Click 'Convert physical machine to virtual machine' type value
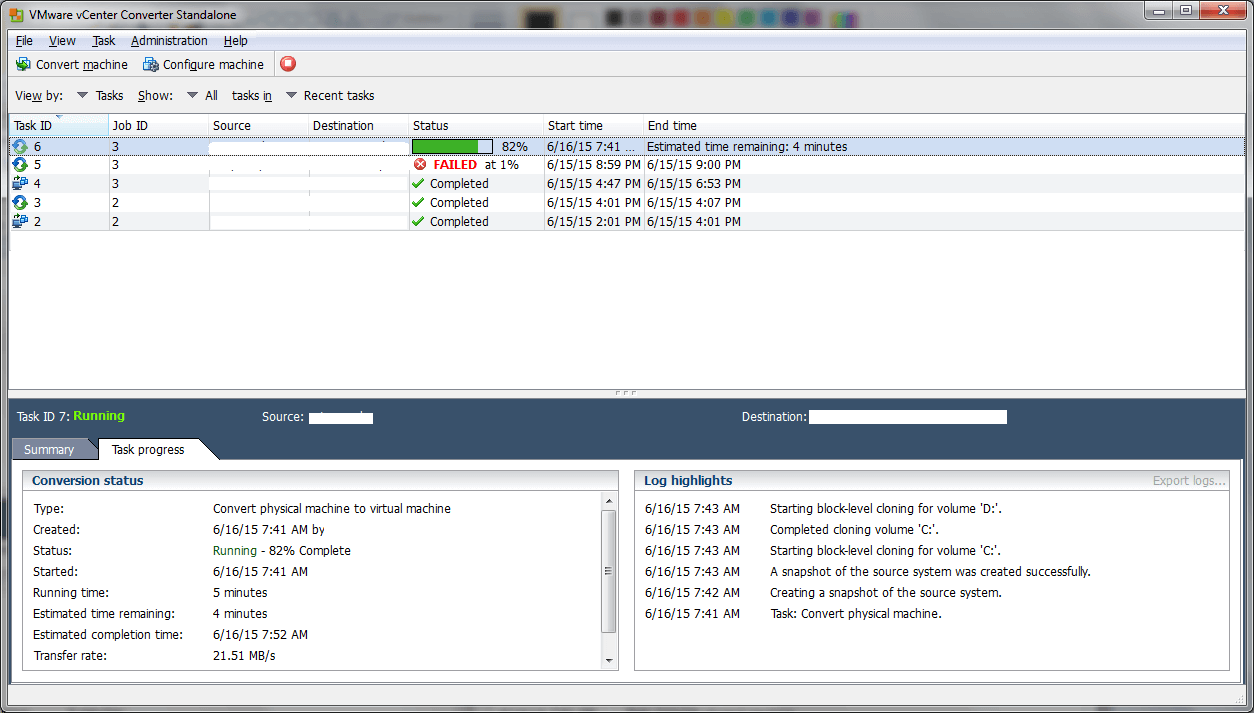Screen dimensions: 1254x713 [332, 509]
